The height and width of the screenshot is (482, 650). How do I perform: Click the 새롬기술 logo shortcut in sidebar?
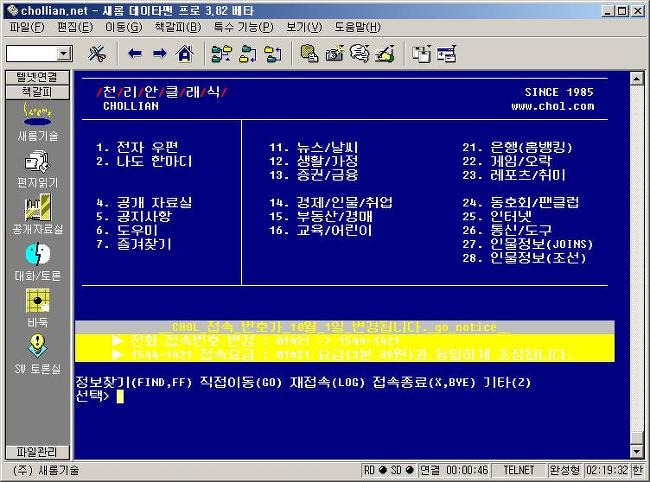coord(37,120)
